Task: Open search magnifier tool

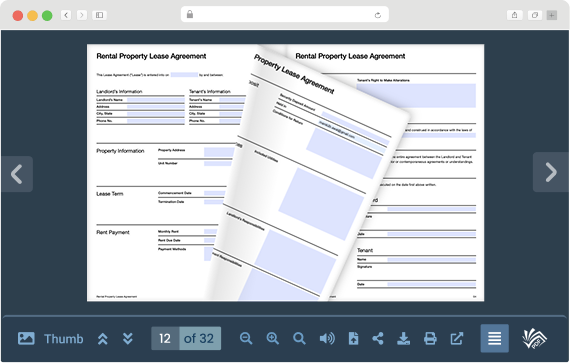Action: coord(299,338)
